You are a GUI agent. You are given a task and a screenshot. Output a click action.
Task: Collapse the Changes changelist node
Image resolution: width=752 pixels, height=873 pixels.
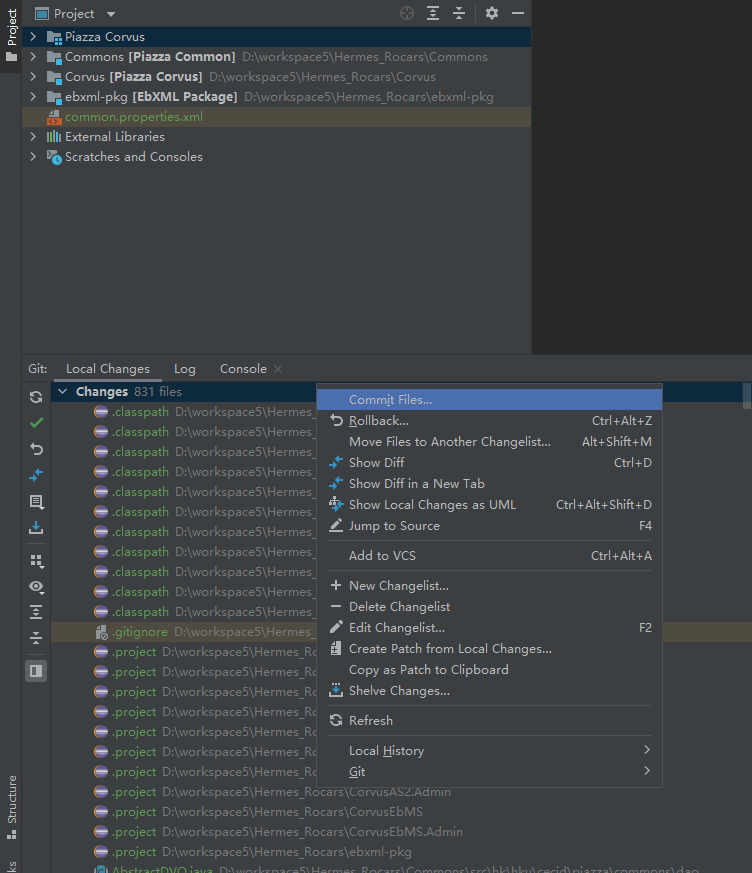pyautogui.click(x=63, y=392)
